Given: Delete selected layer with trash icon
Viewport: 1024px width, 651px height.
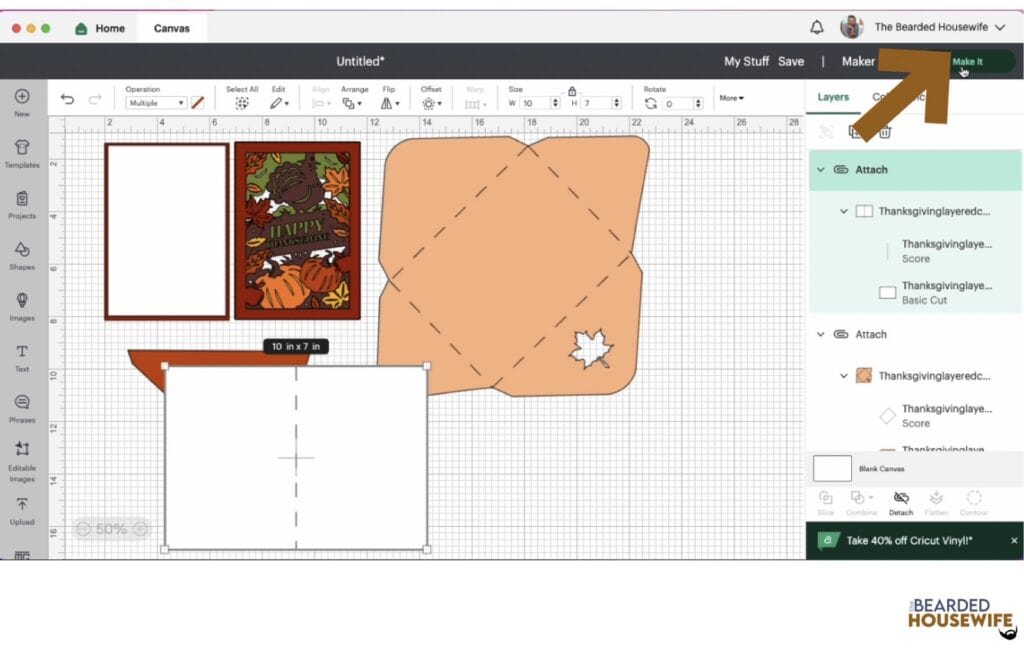Looking at the screenshot, I should (884, 132).
